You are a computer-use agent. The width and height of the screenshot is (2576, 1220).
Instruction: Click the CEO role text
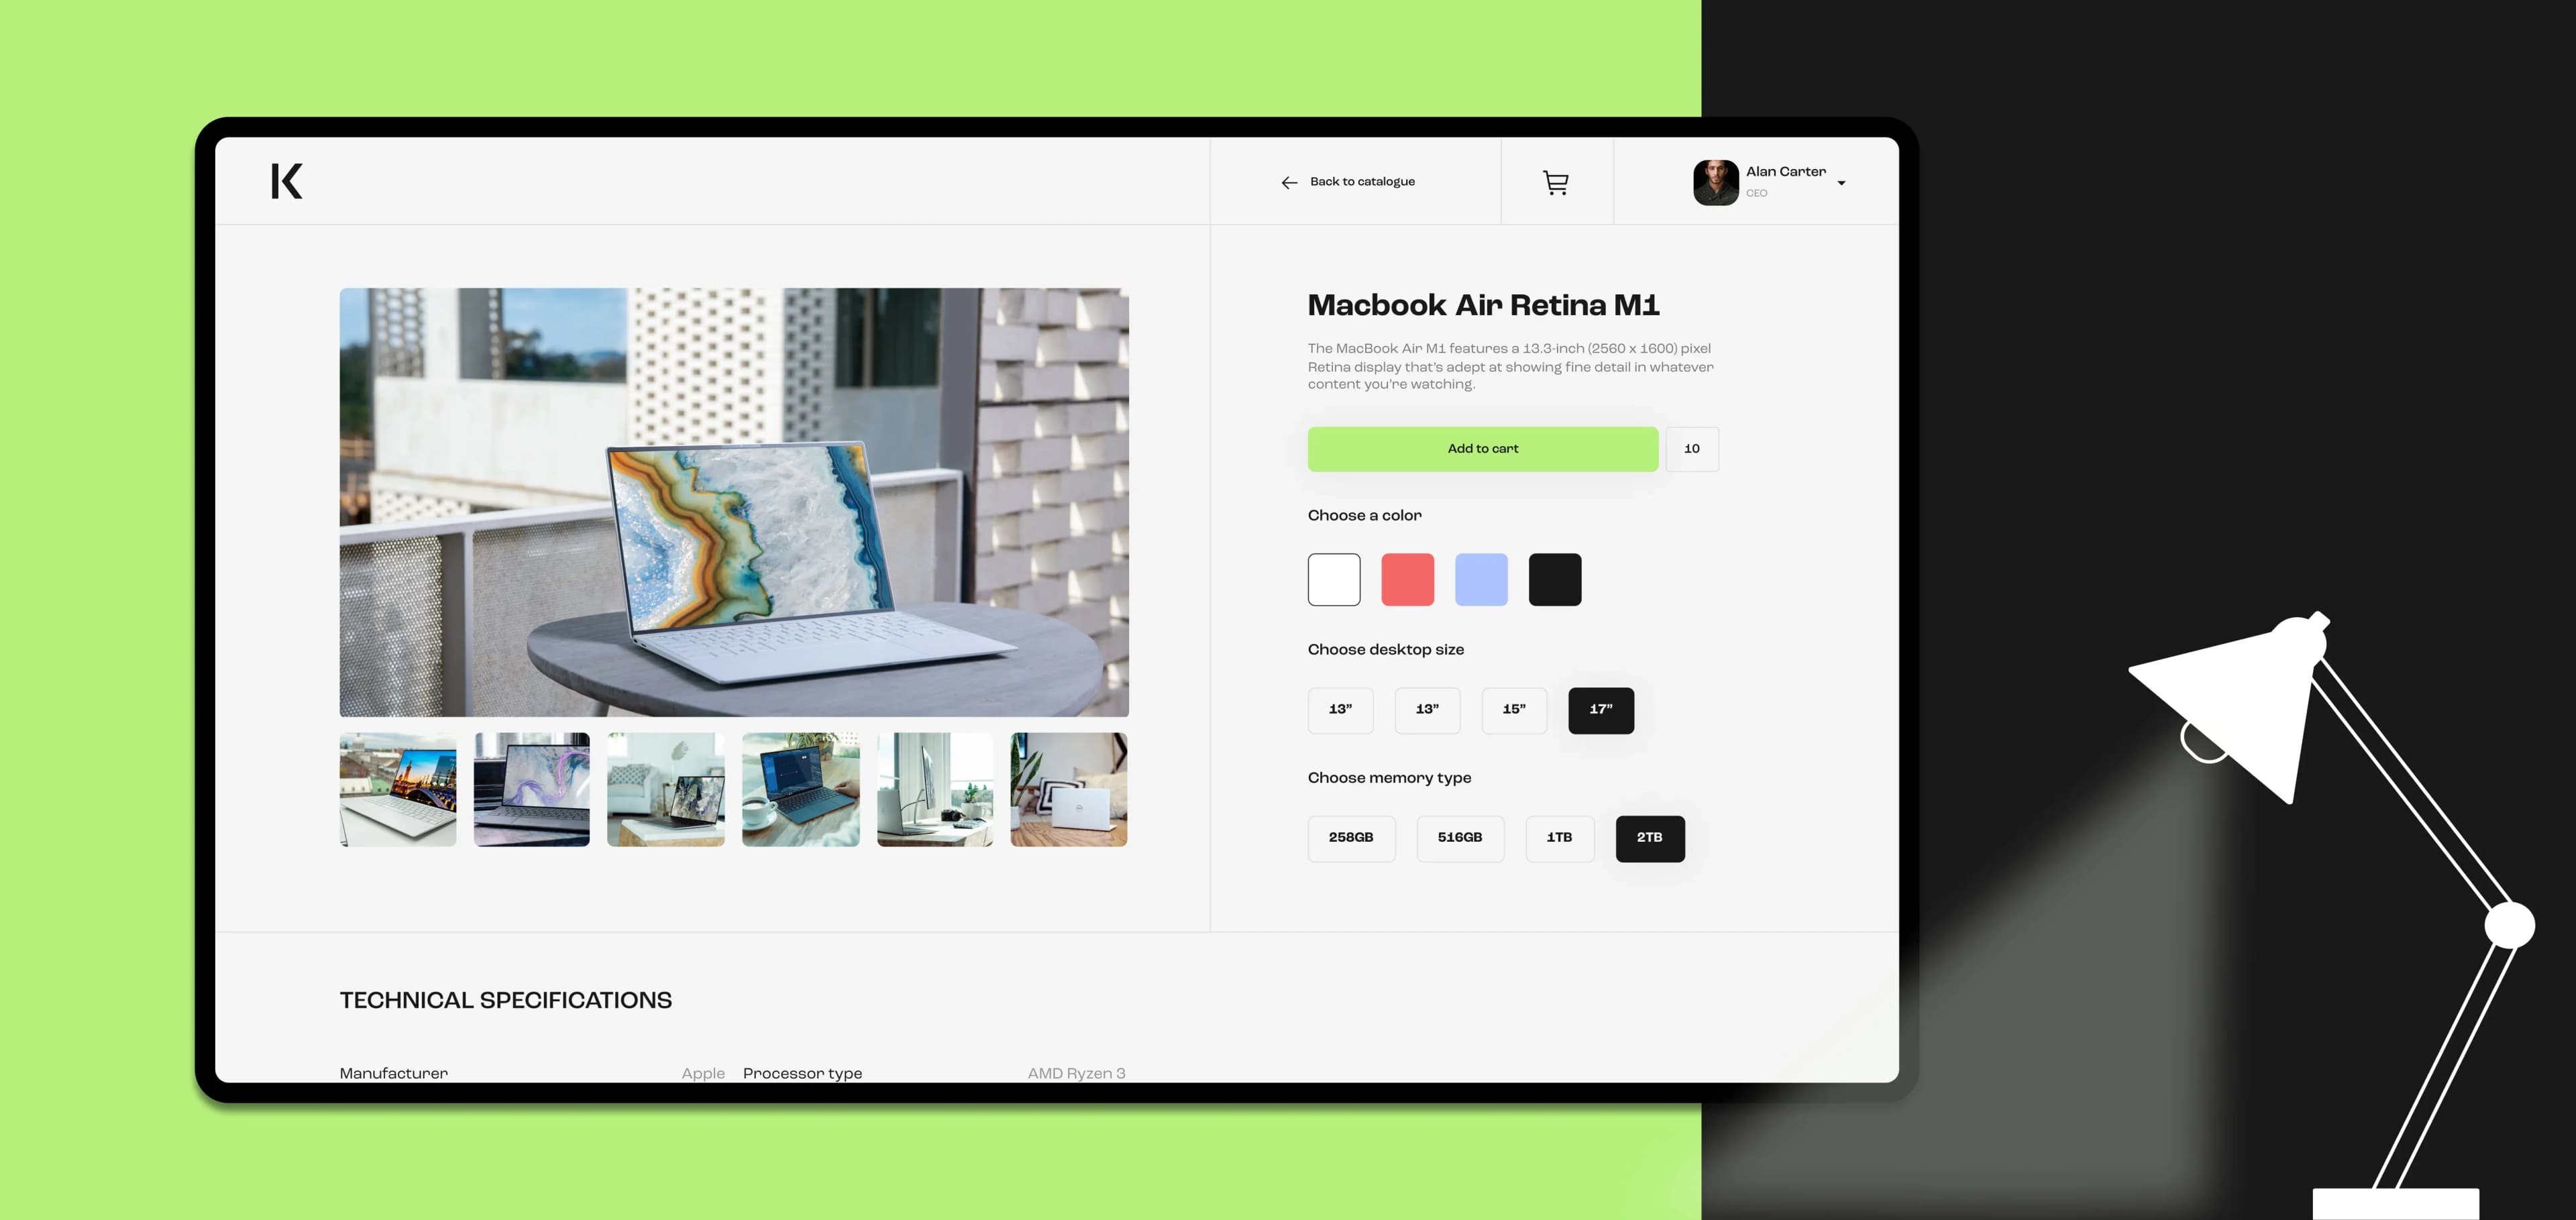coord(1756,193)
